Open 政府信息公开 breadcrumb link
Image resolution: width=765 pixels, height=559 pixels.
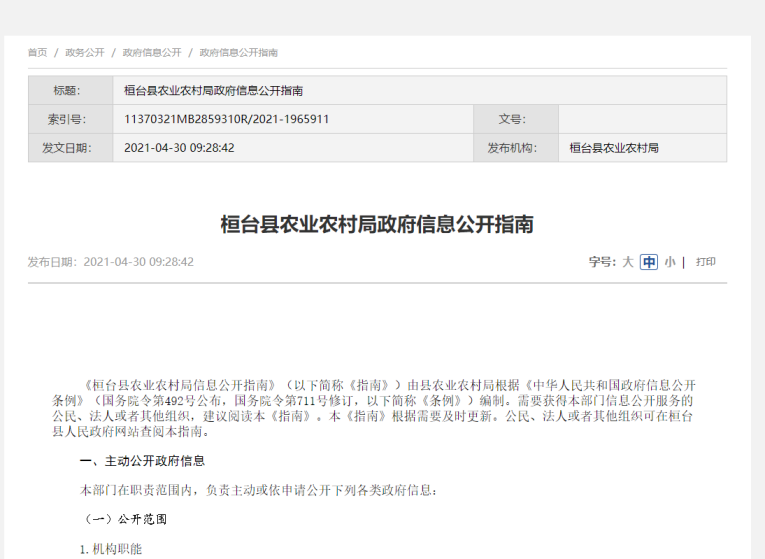[x=152, y=53]
